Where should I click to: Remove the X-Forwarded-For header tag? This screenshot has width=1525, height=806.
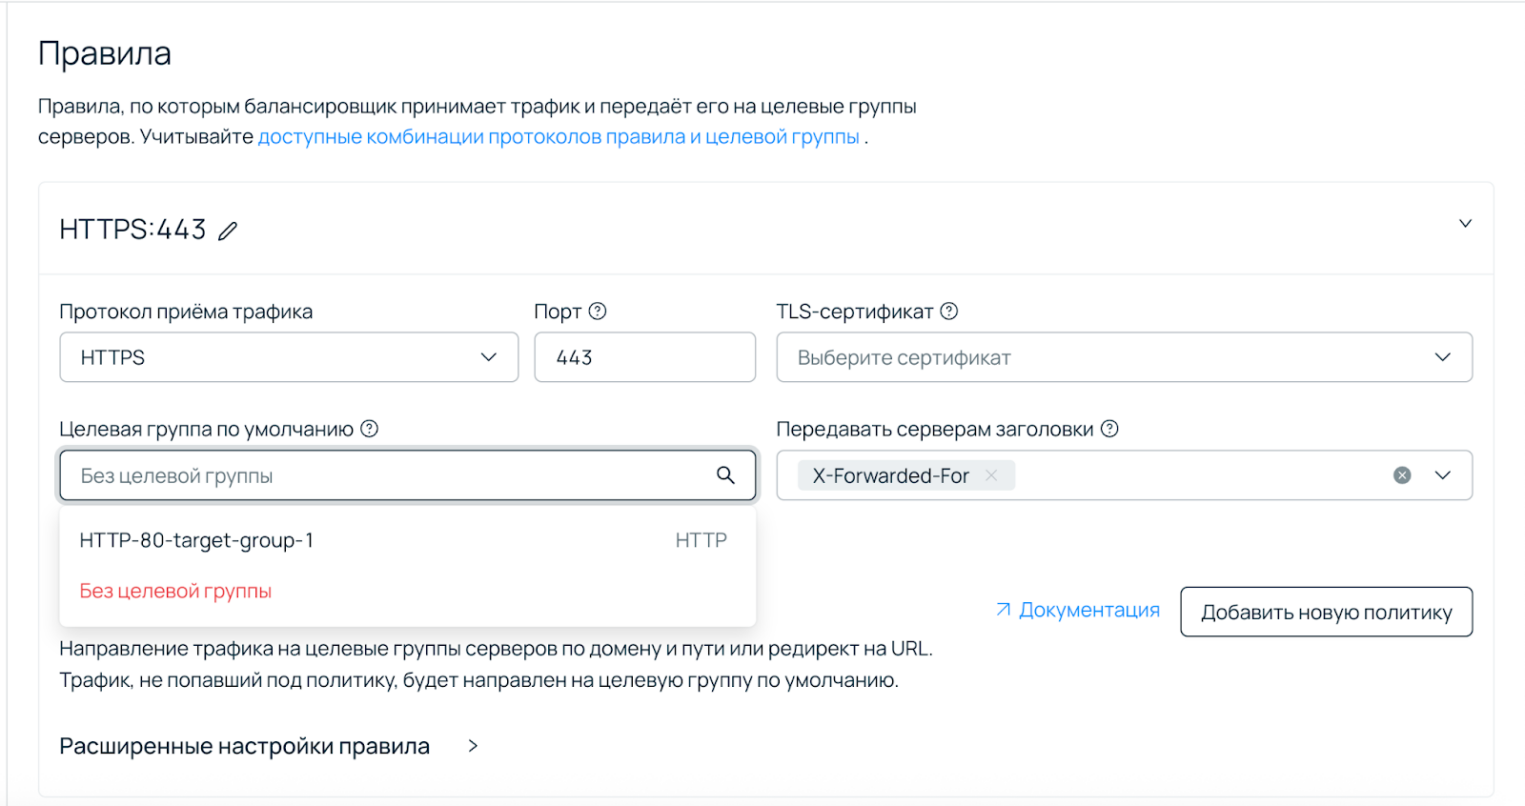pos(991,475)
